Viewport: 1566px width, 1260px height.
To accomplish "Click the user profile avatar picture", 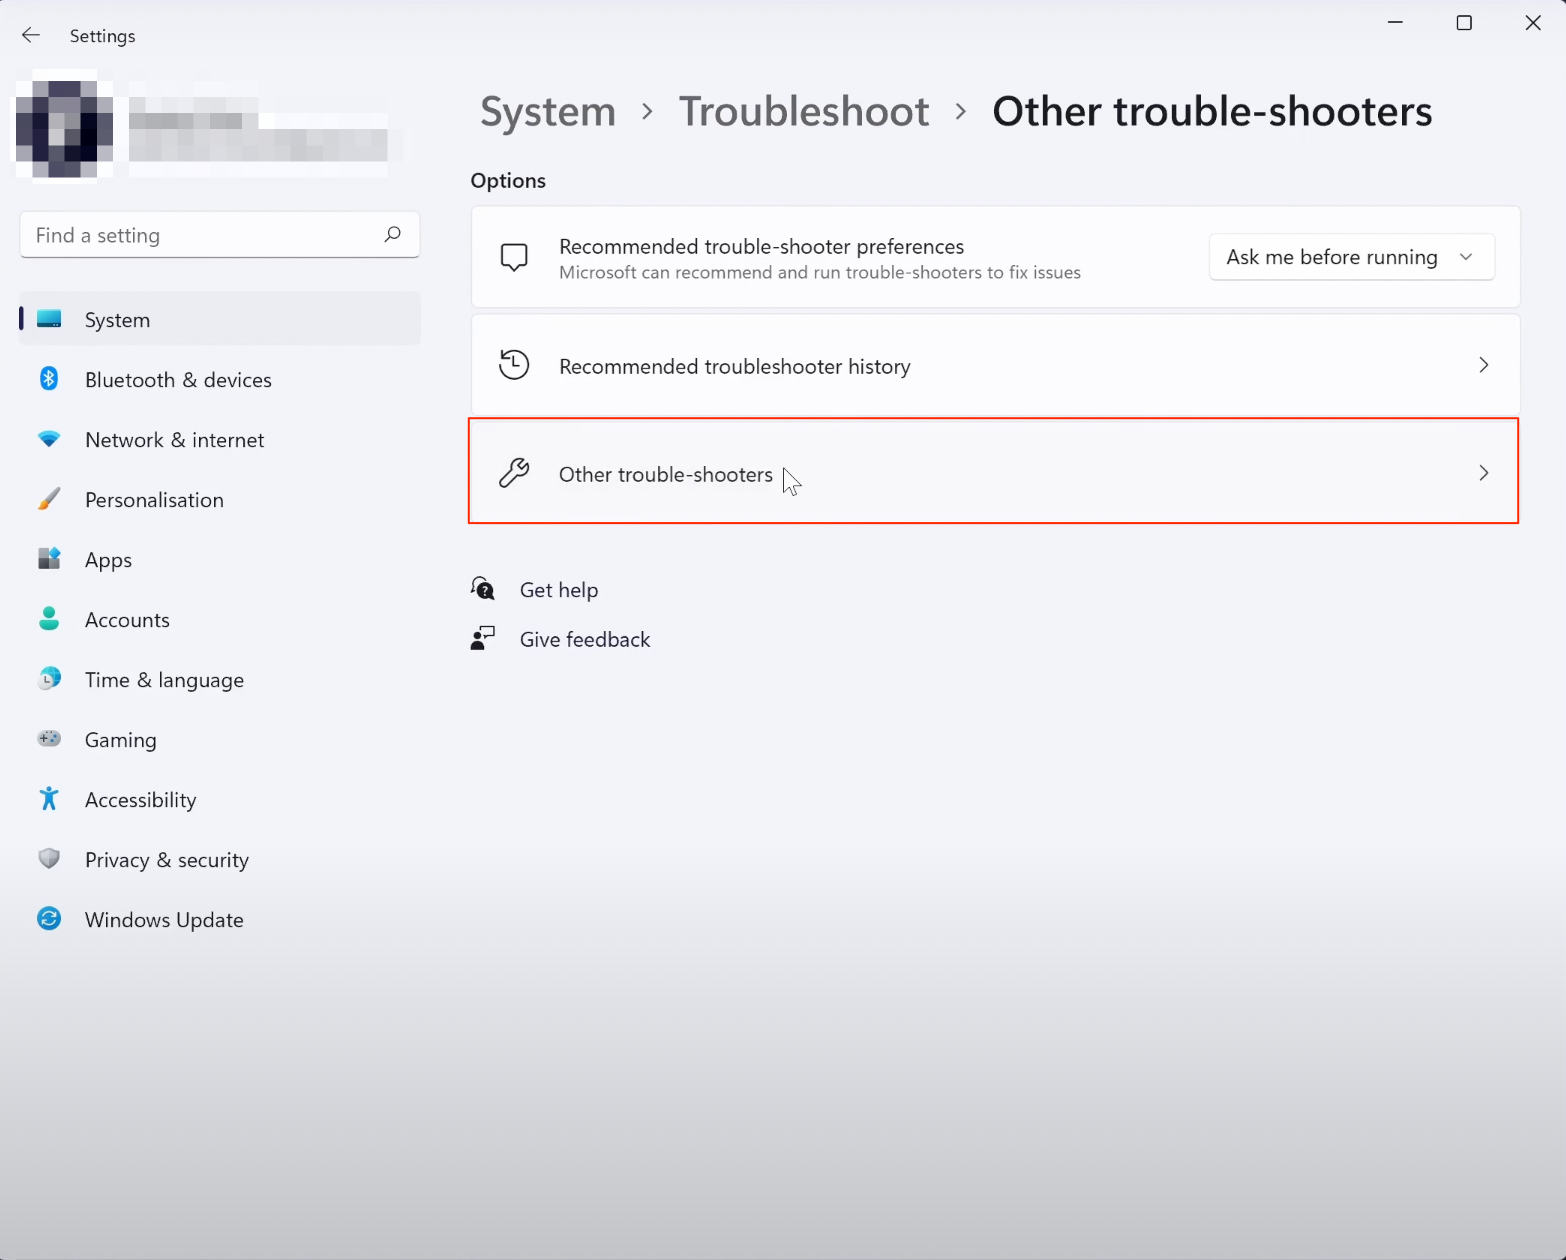I will pos(64,127).
